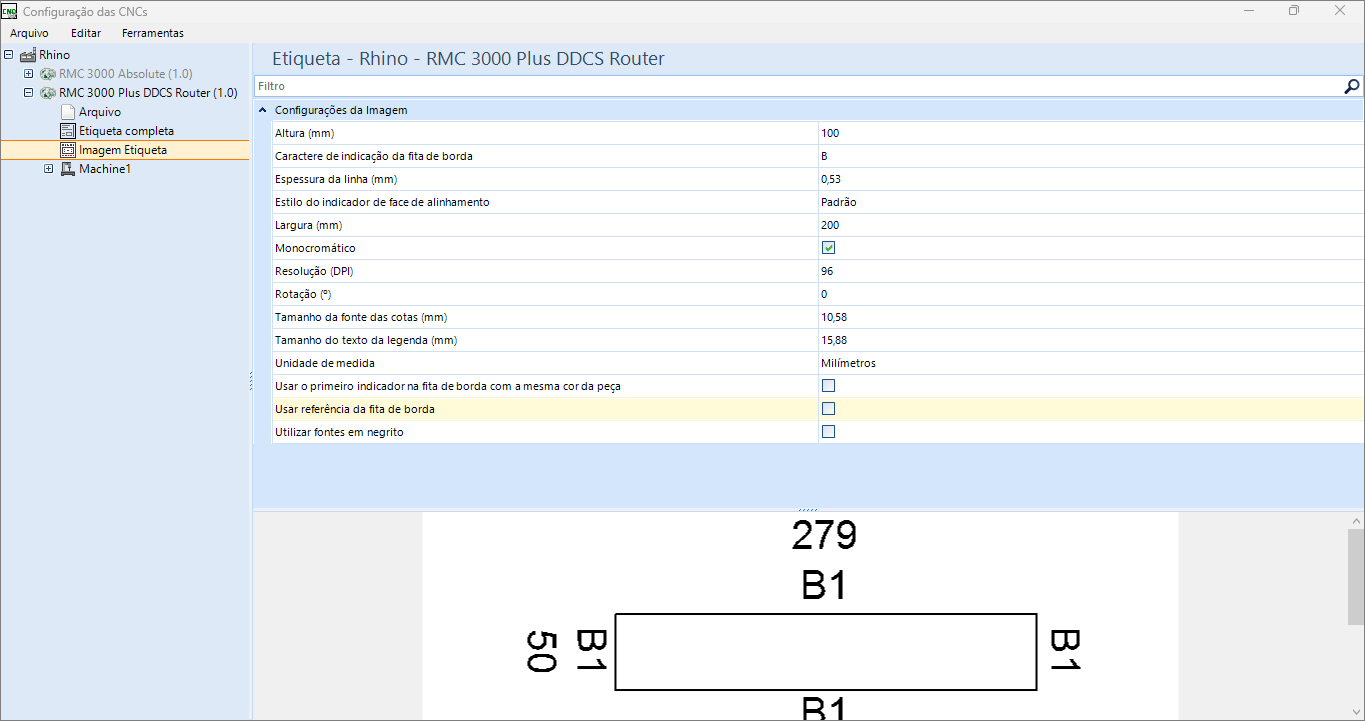
Task: Restore the window size
Action: pyautogui.click(x=1294, y=11)
